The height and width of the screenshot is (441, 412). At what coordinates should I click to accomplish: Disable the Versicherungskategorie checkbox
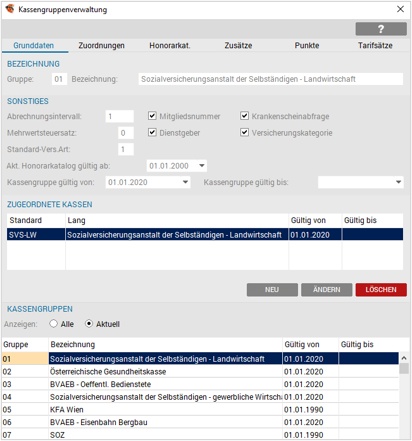pos(244,133)
